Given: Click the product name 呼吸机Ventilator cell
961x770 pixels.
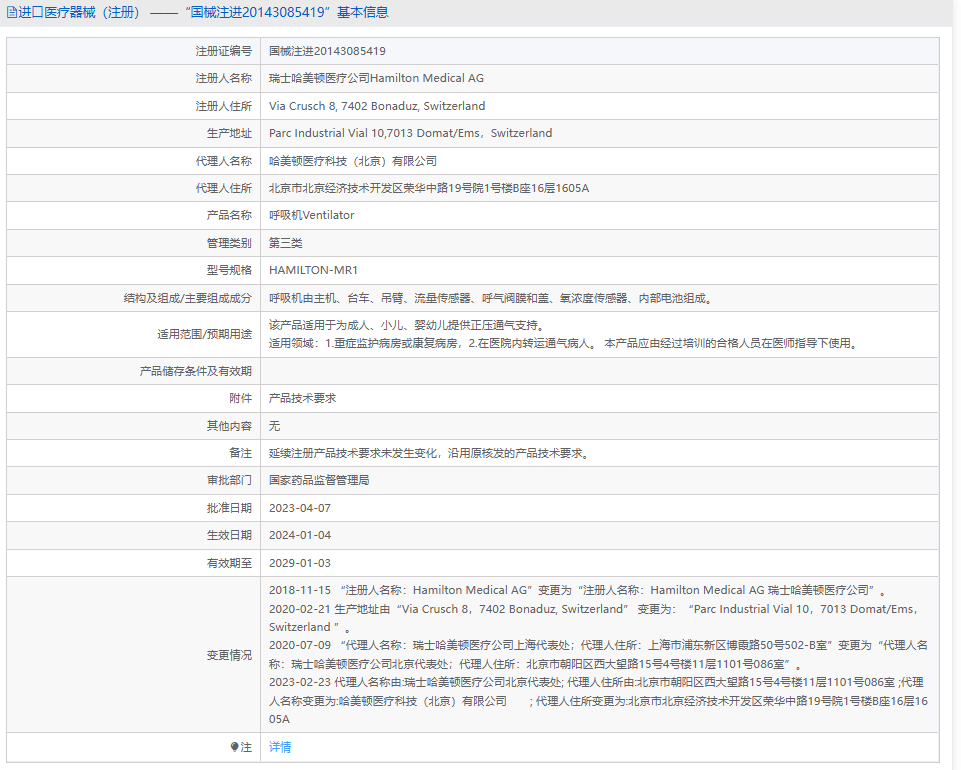Looking at the screenshot, I should click(312, 215).
